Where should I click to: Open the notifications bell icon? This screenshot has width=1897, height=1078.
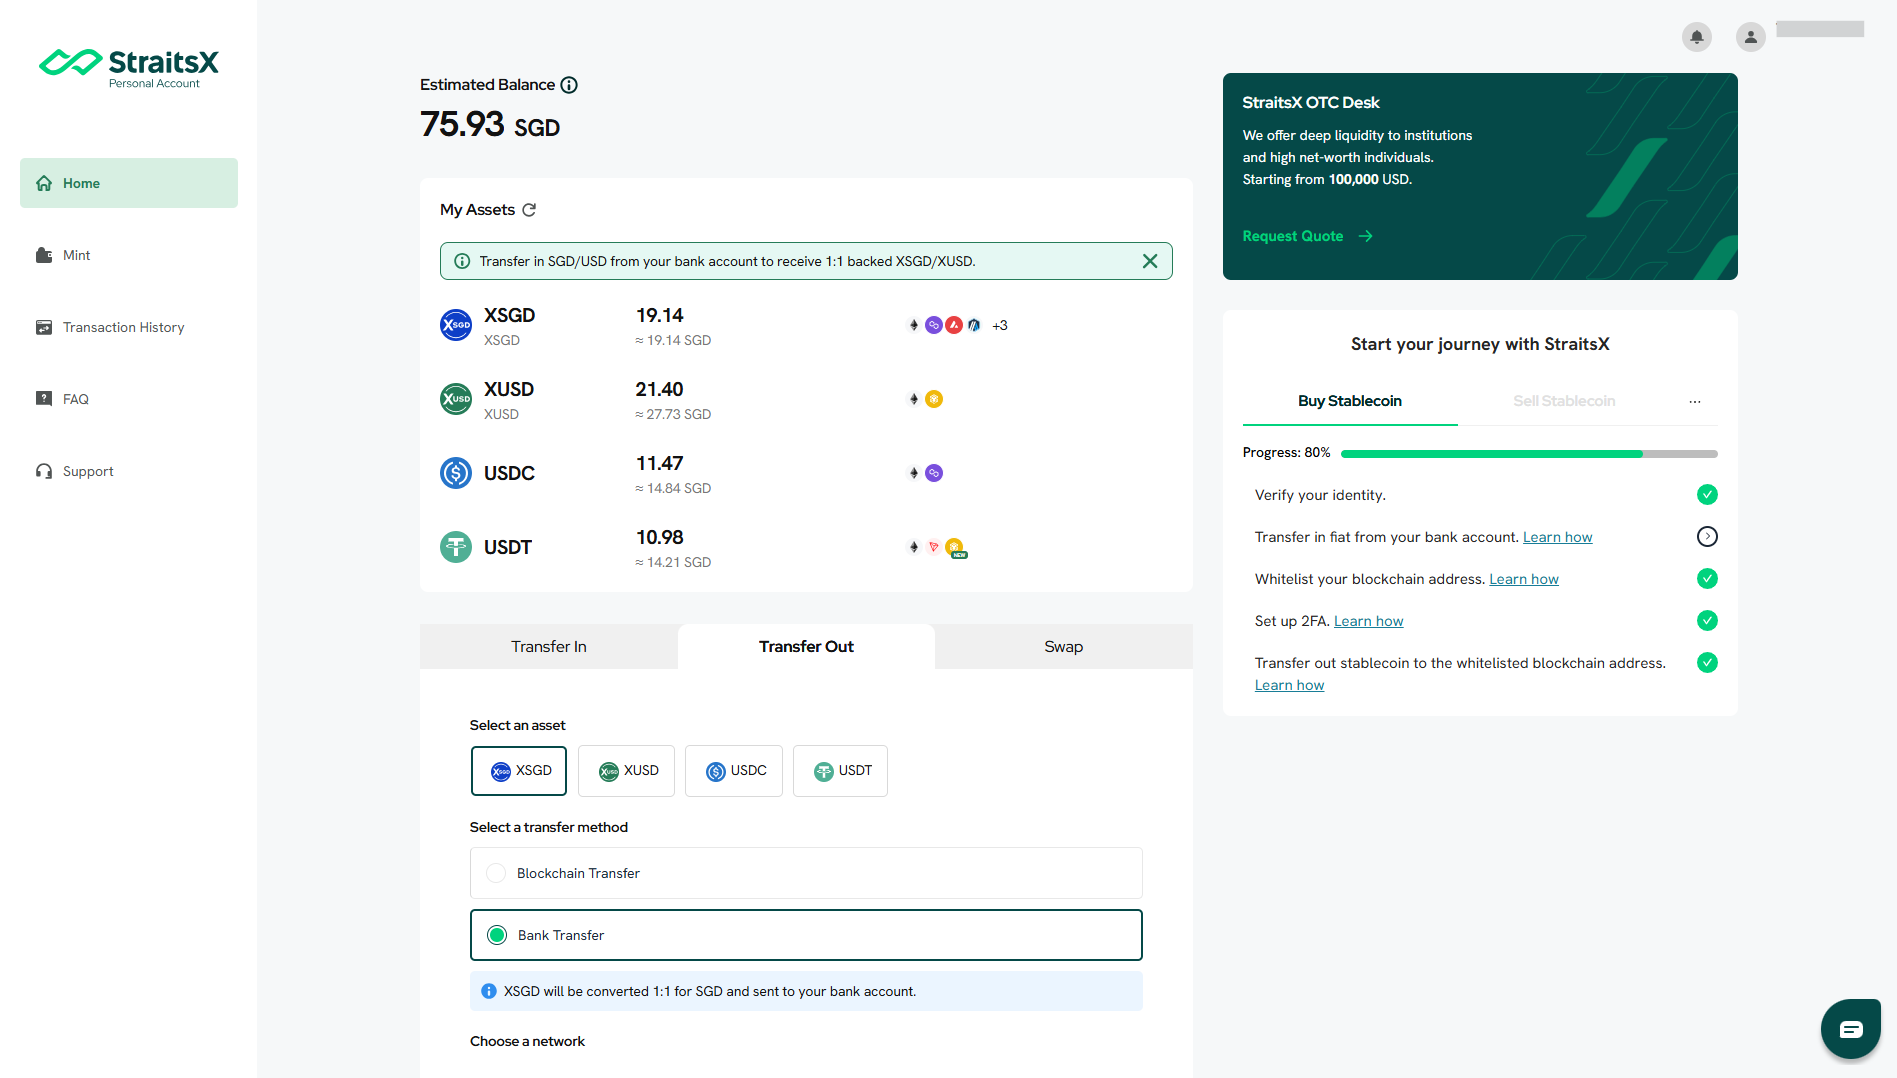(x=1697, y=37)
